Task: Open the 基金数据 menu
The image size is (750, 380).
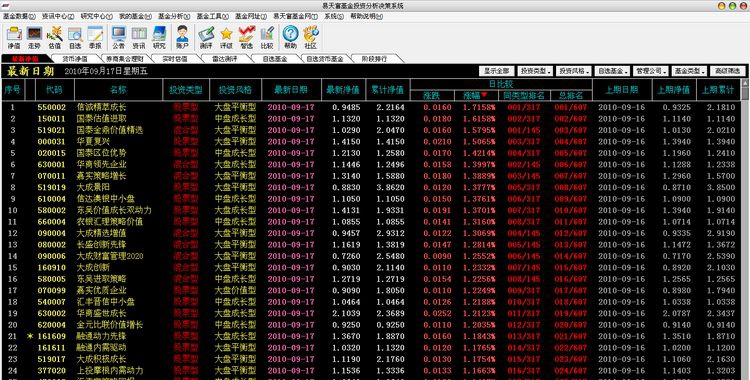Action: tap(19, 16)
